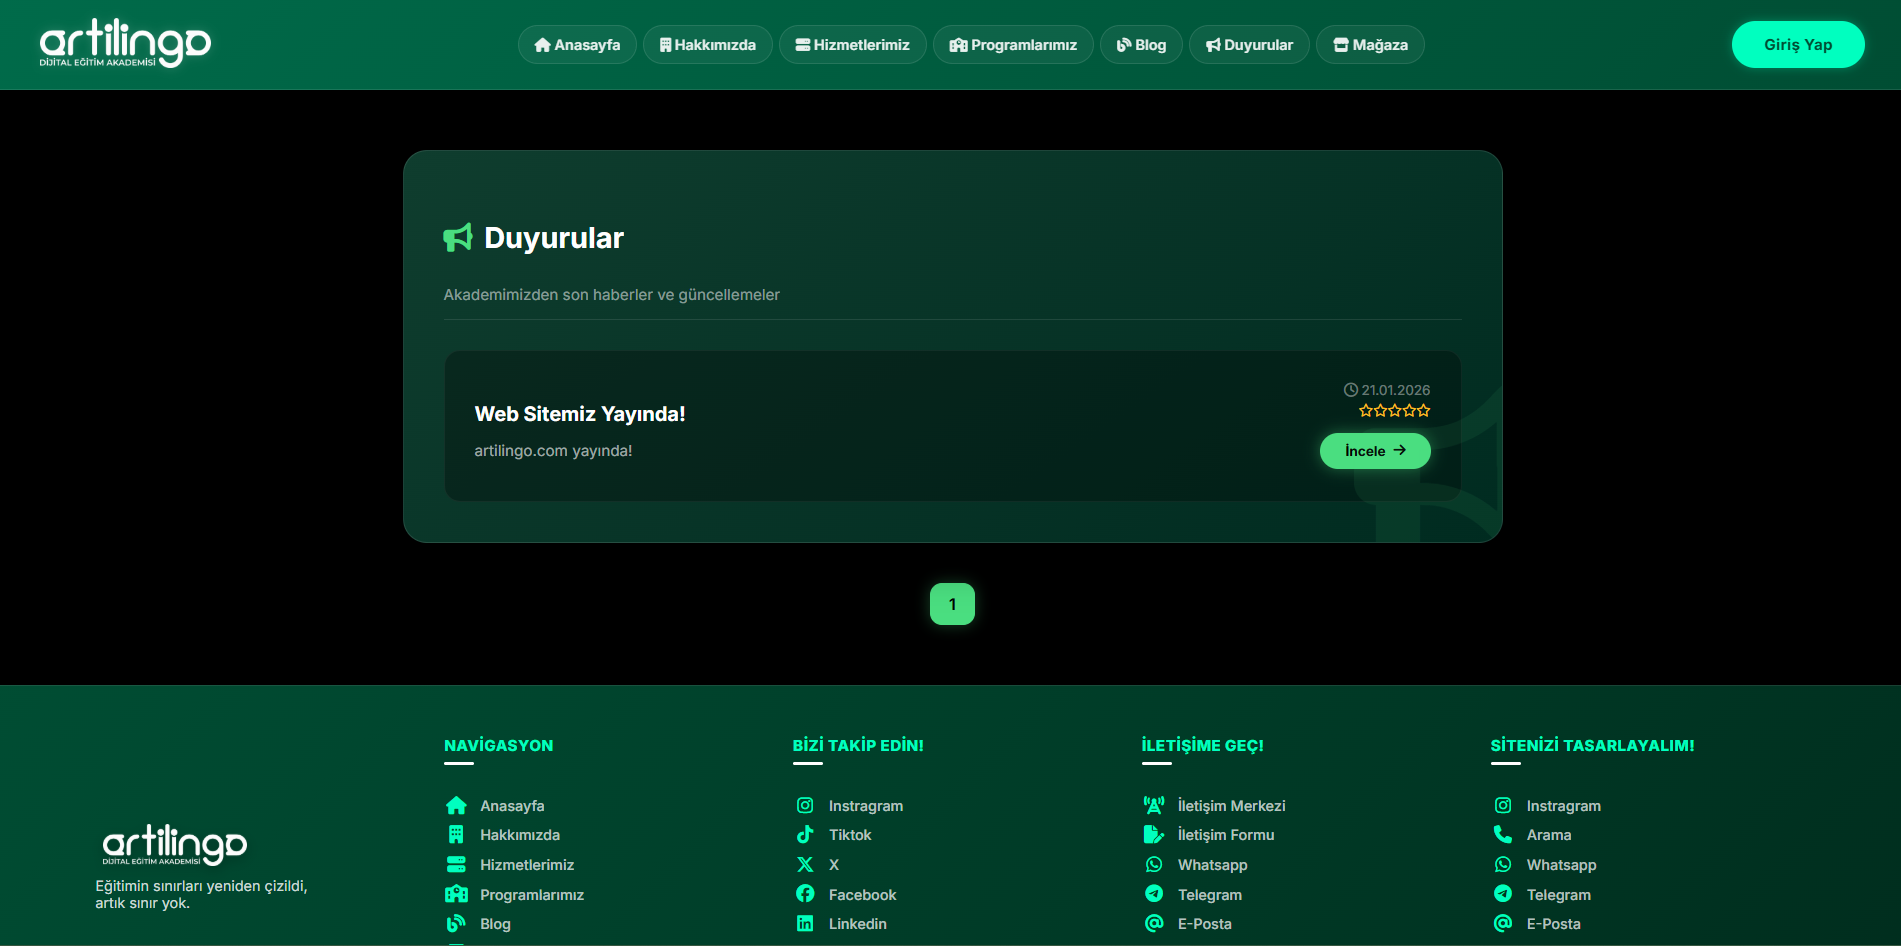Click the Telegram icon under İletişime Geç
1901x946 pixels.
pyautogui.click(x=1154, y=894)
